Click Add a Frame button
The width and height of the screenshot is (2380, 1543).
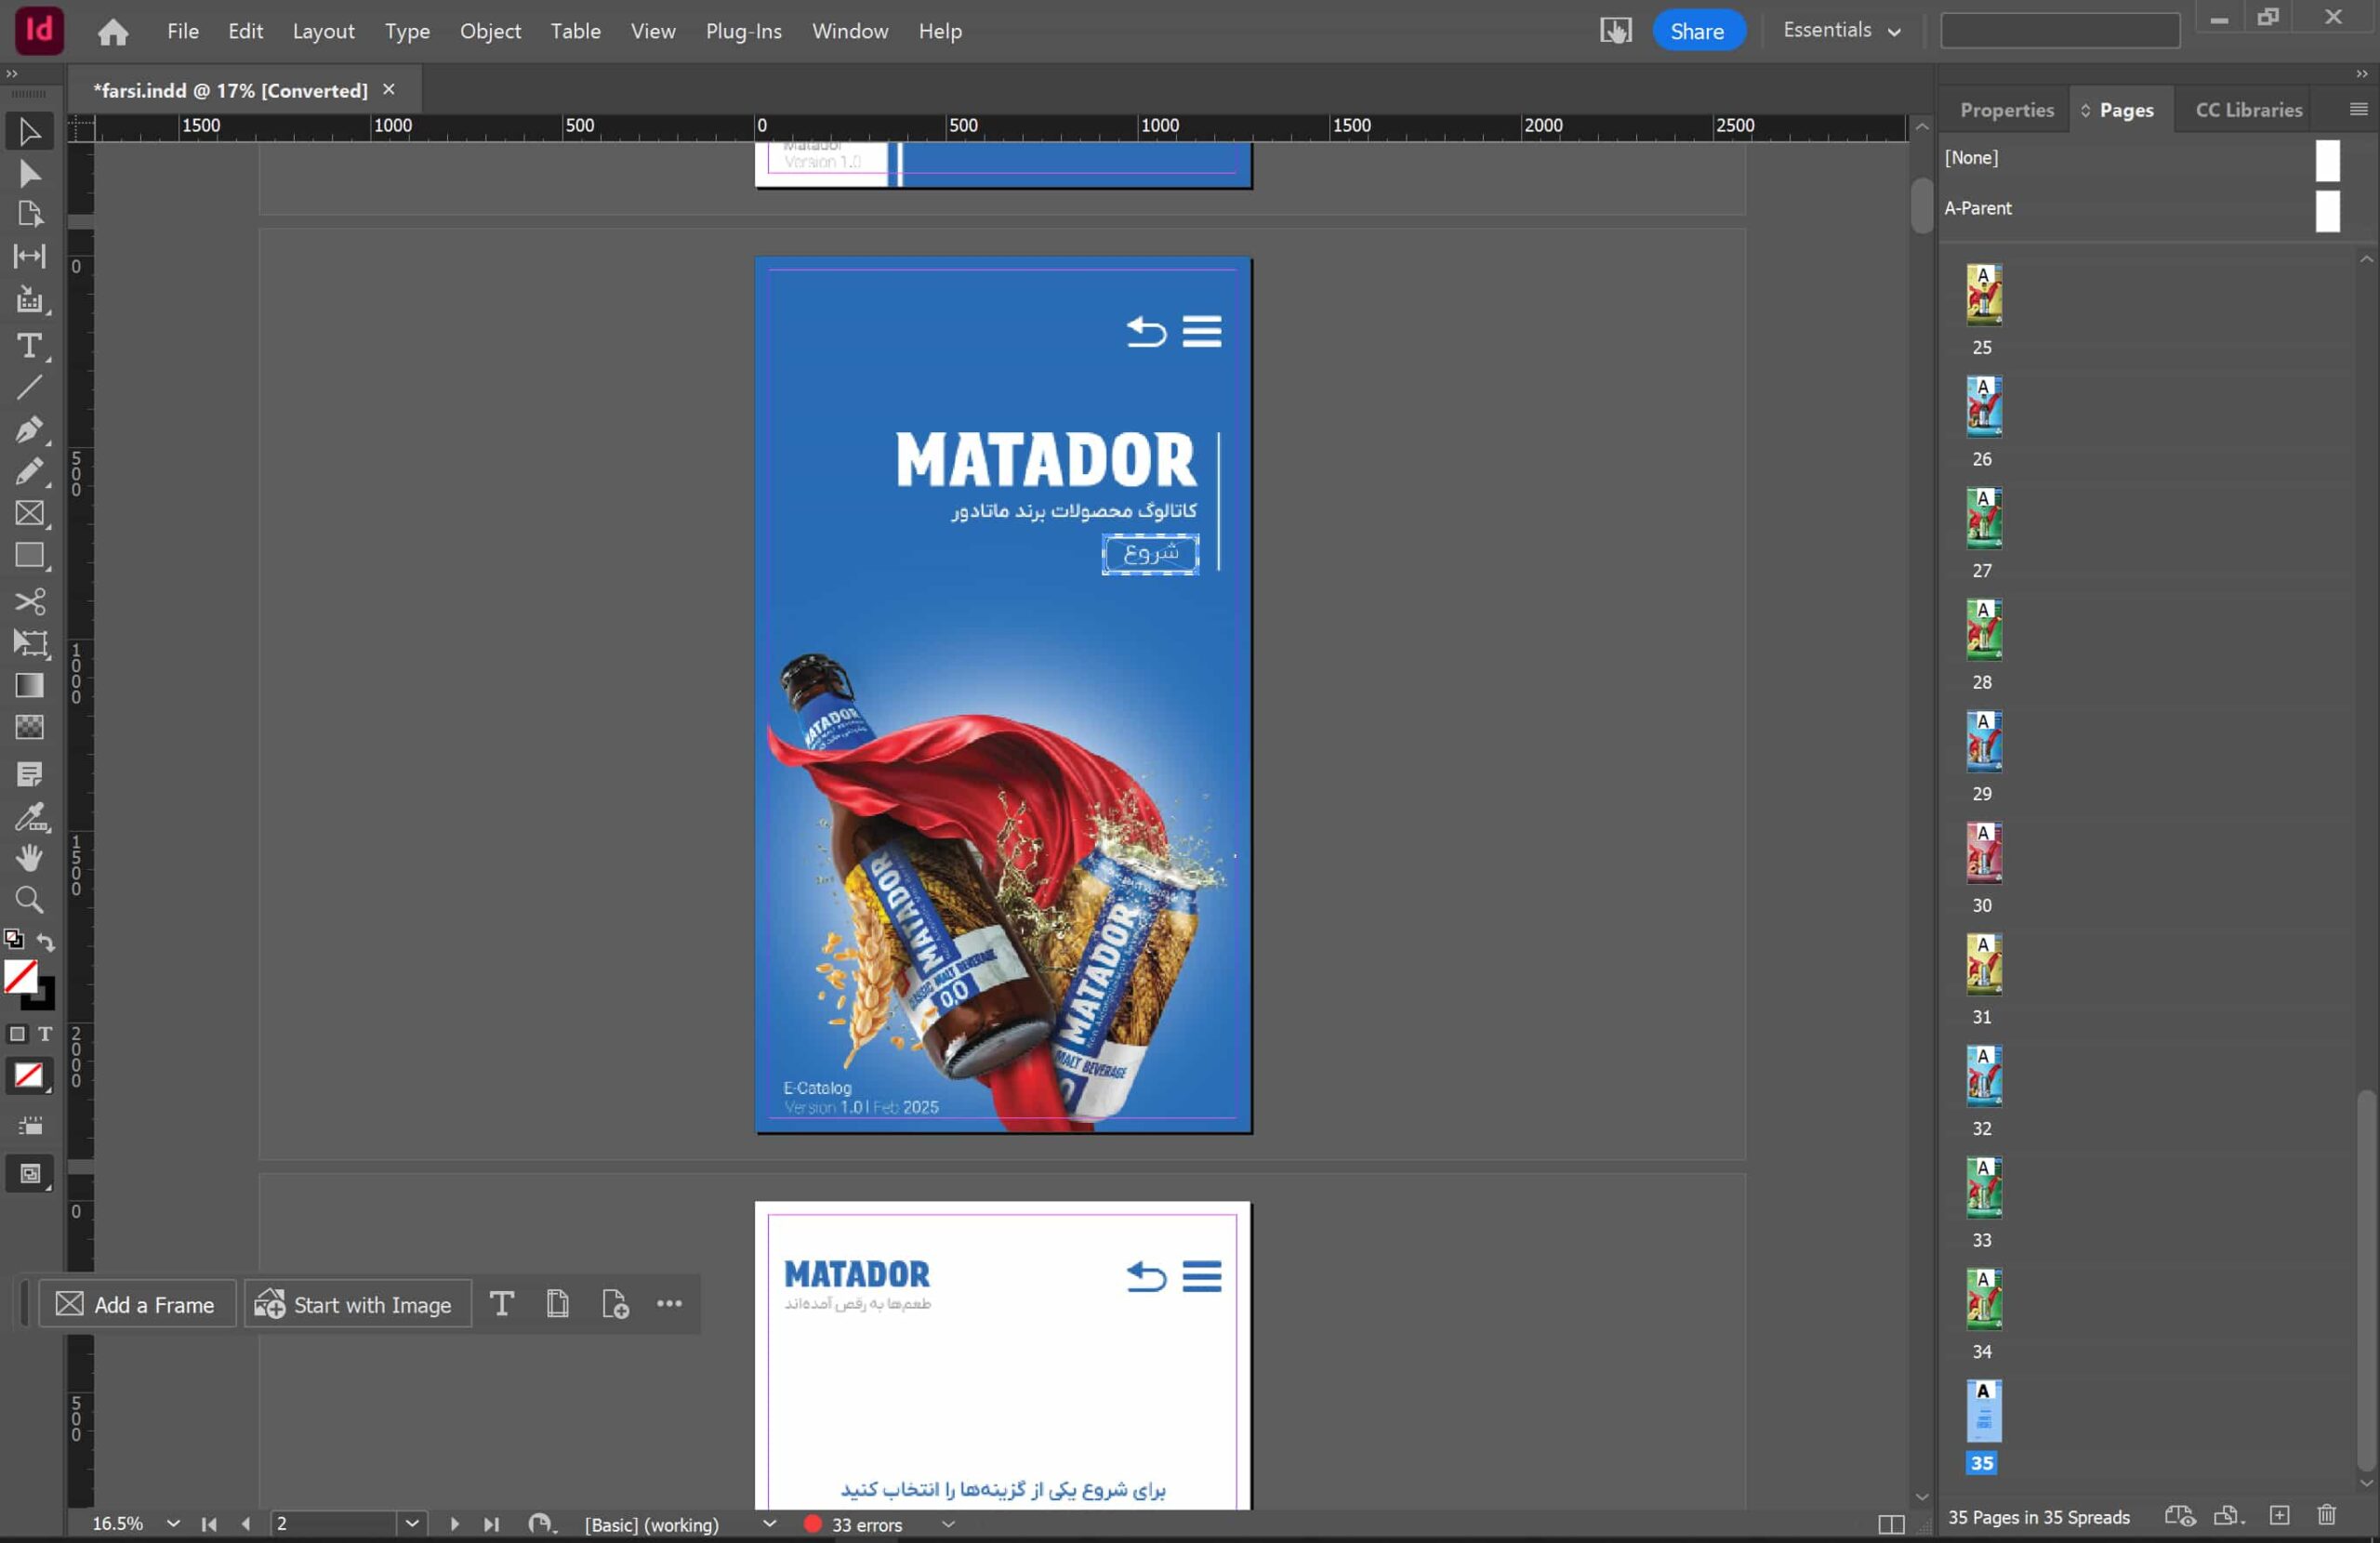click(136, 1304)
